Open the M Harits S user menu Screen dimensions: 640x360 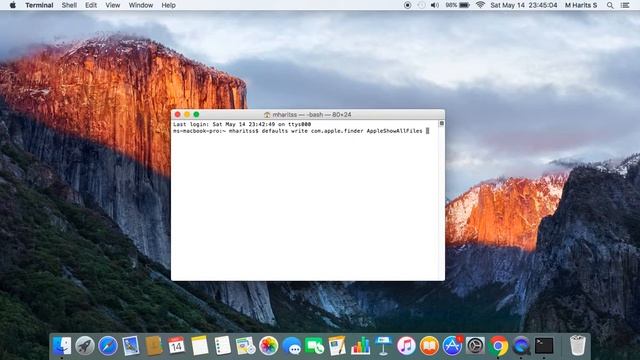point(581,5)
